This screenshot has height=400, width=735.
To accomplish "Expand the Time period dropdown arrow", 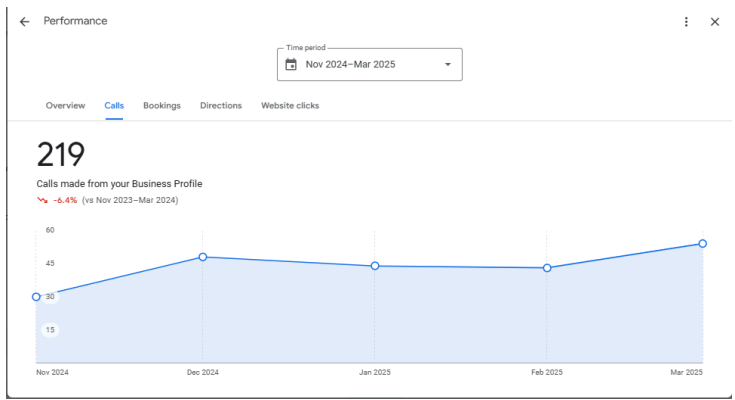I will [447, 65].
